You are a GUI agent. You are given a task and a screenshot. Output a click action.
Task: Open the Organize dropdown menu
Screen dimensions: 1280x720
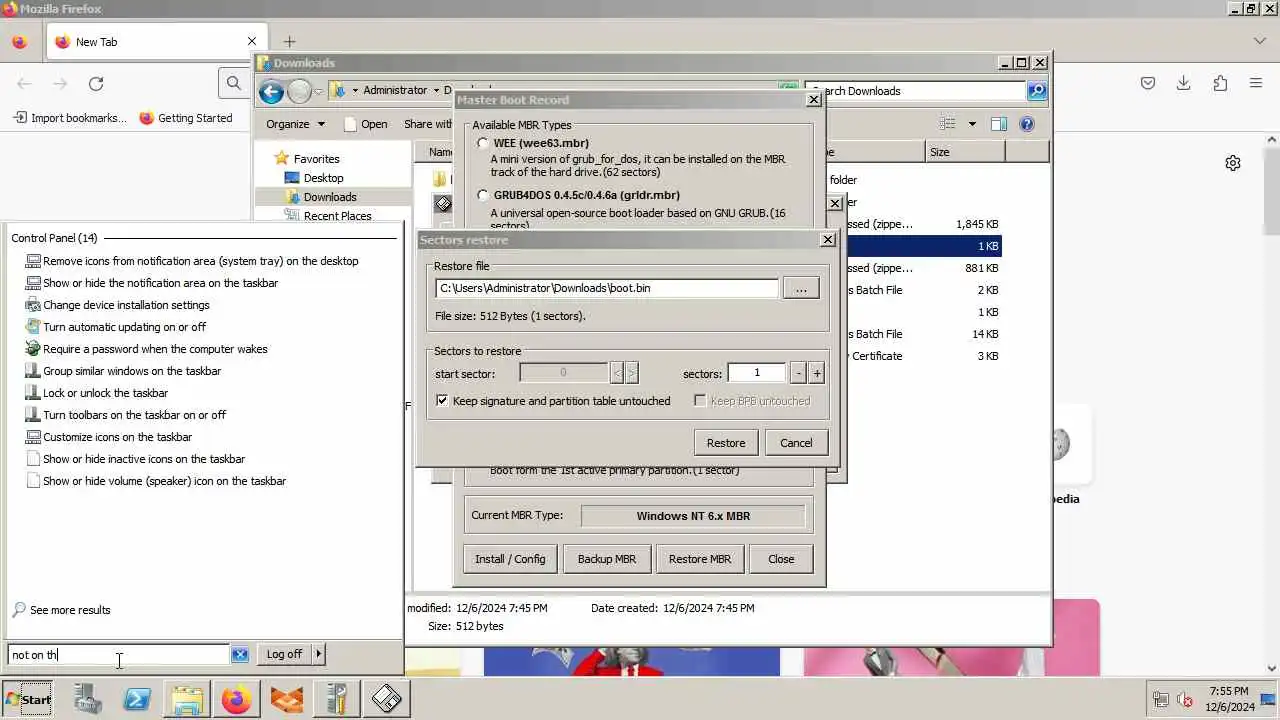pyautogui.click(x=295, y=124)
